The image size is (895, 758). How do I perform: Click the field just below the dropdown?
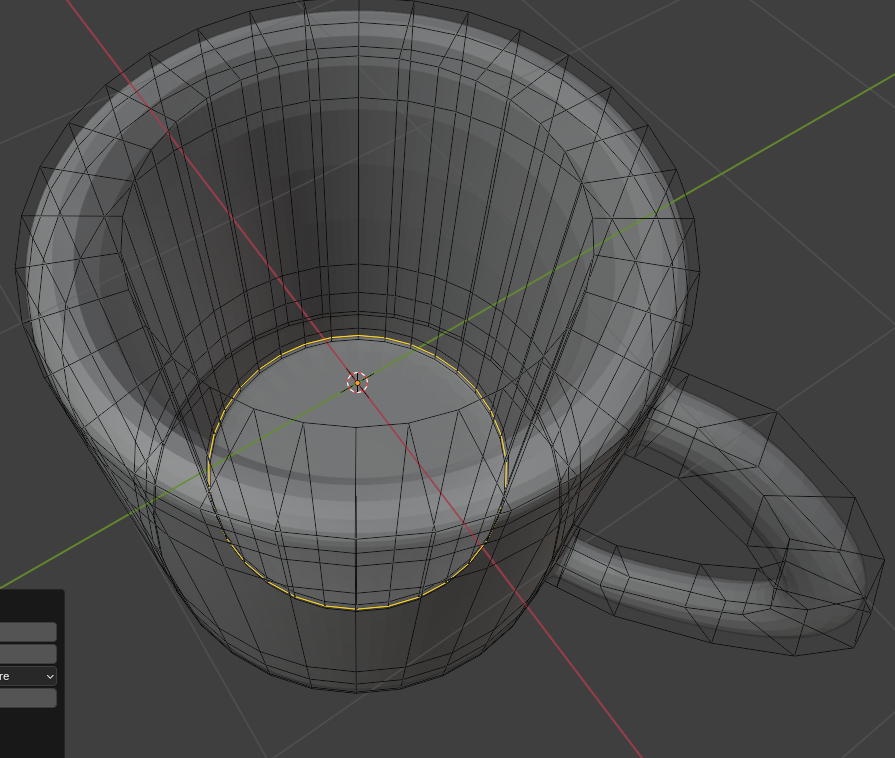(27, 698)
